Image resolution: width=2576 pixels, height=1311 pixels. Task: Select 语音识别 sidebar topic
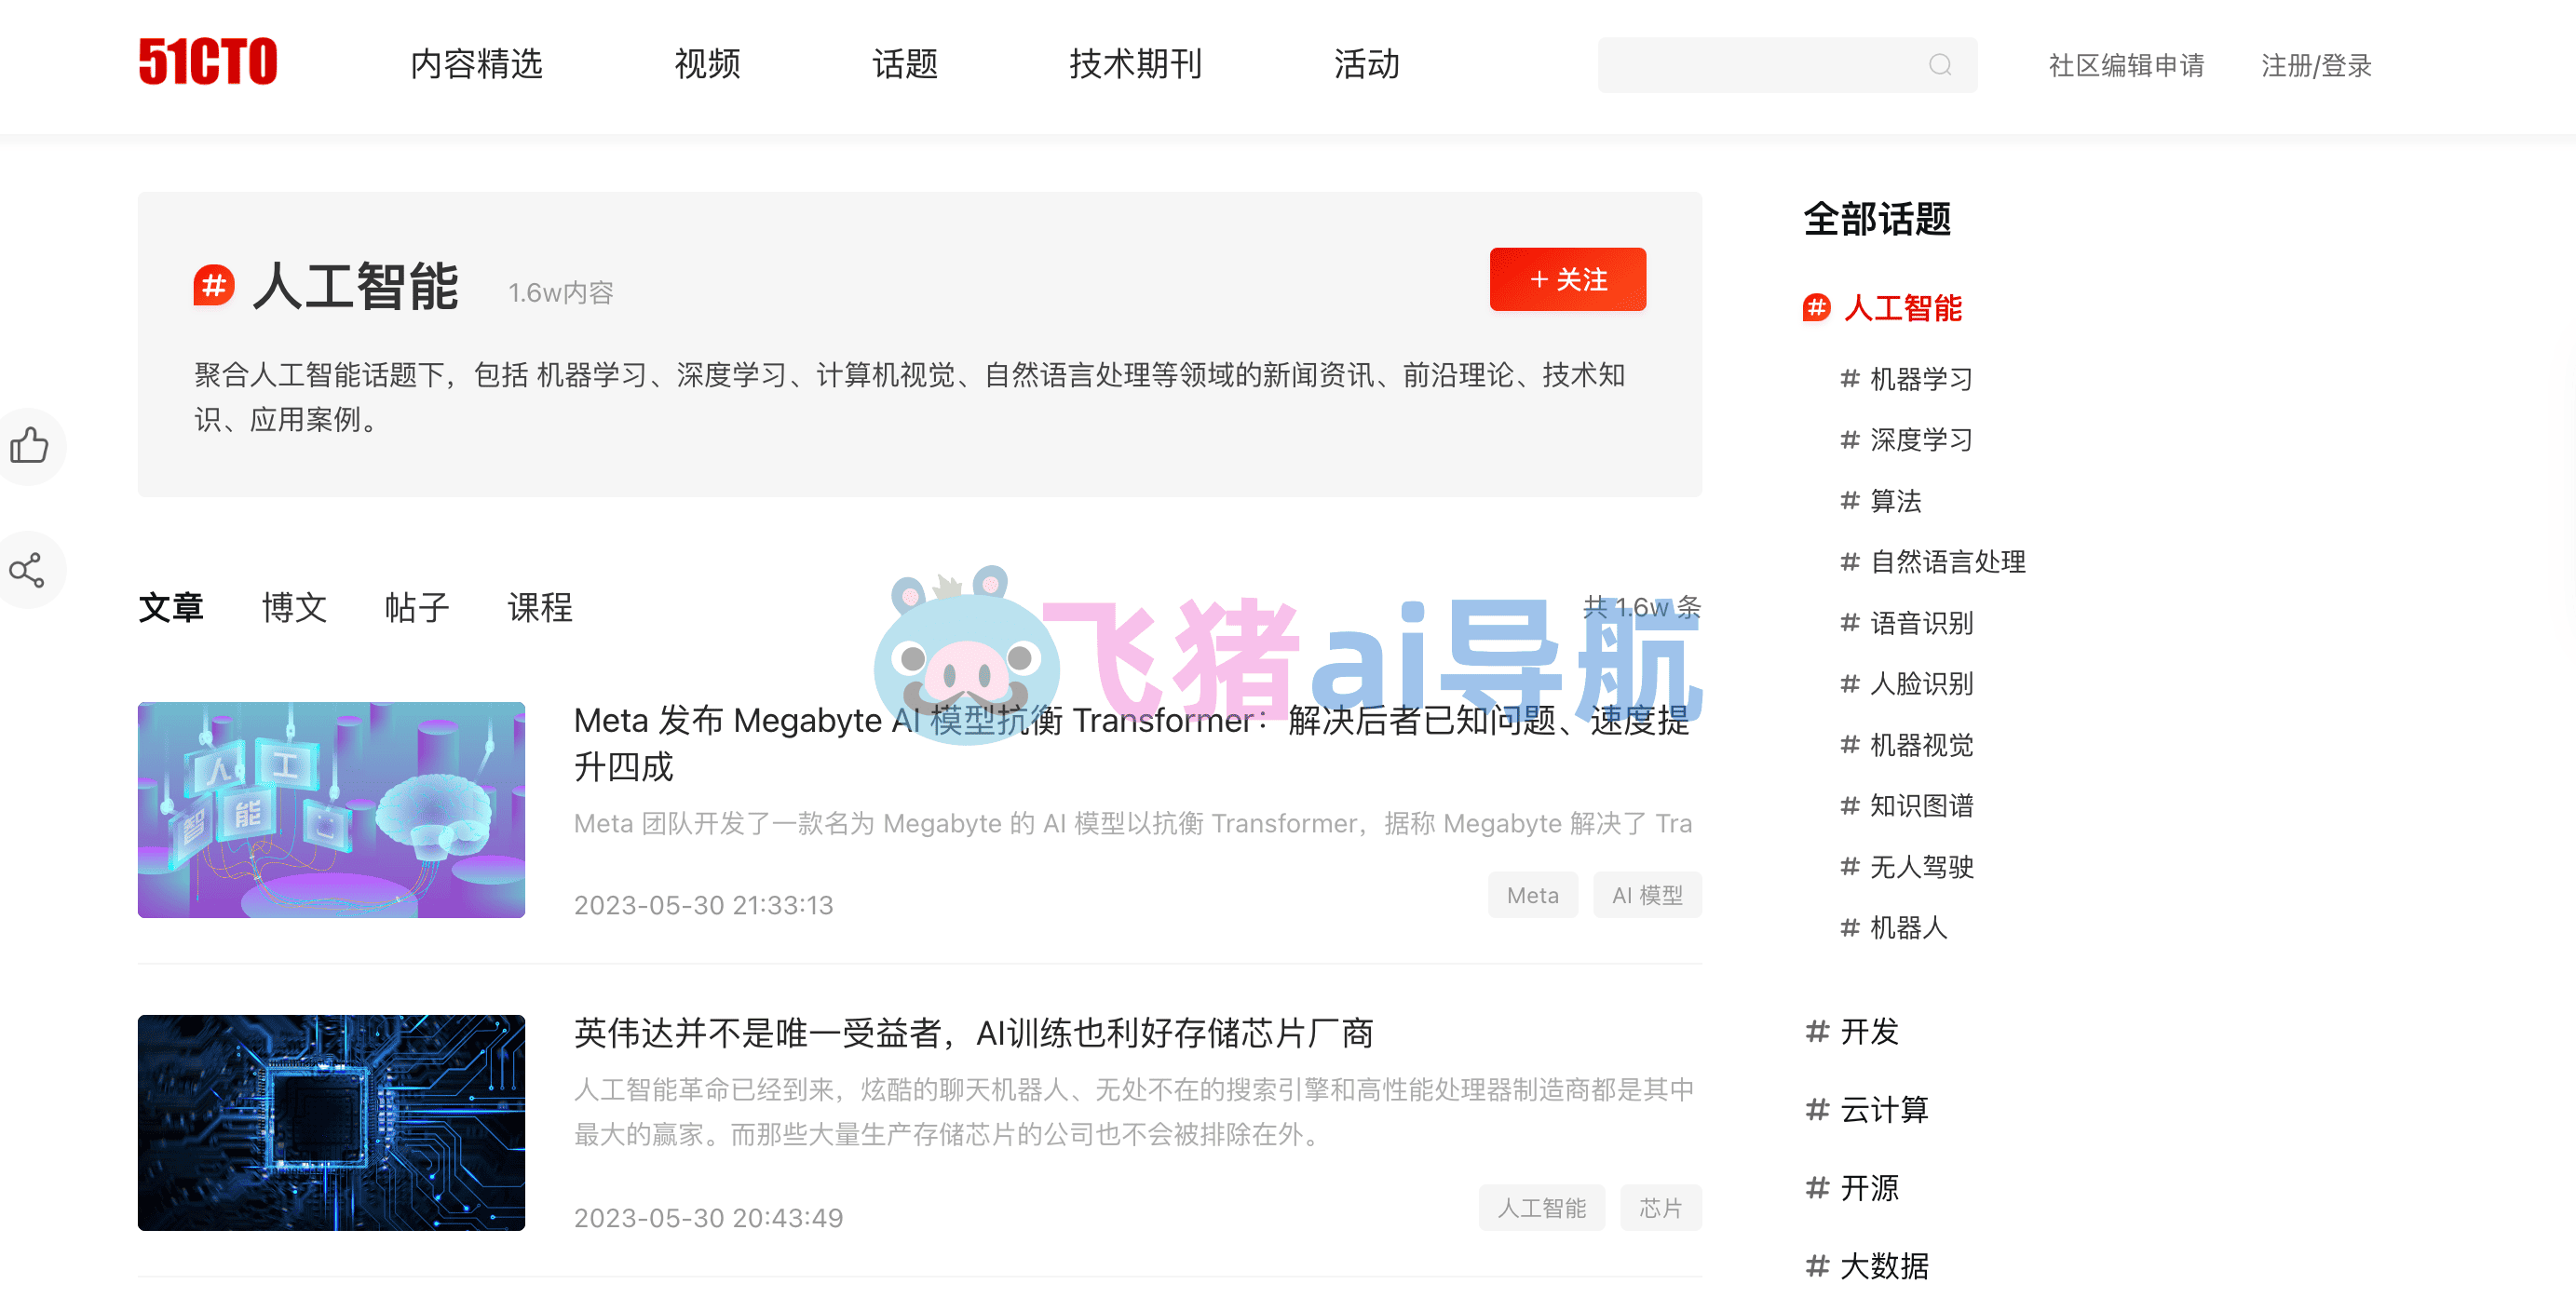1921,623
